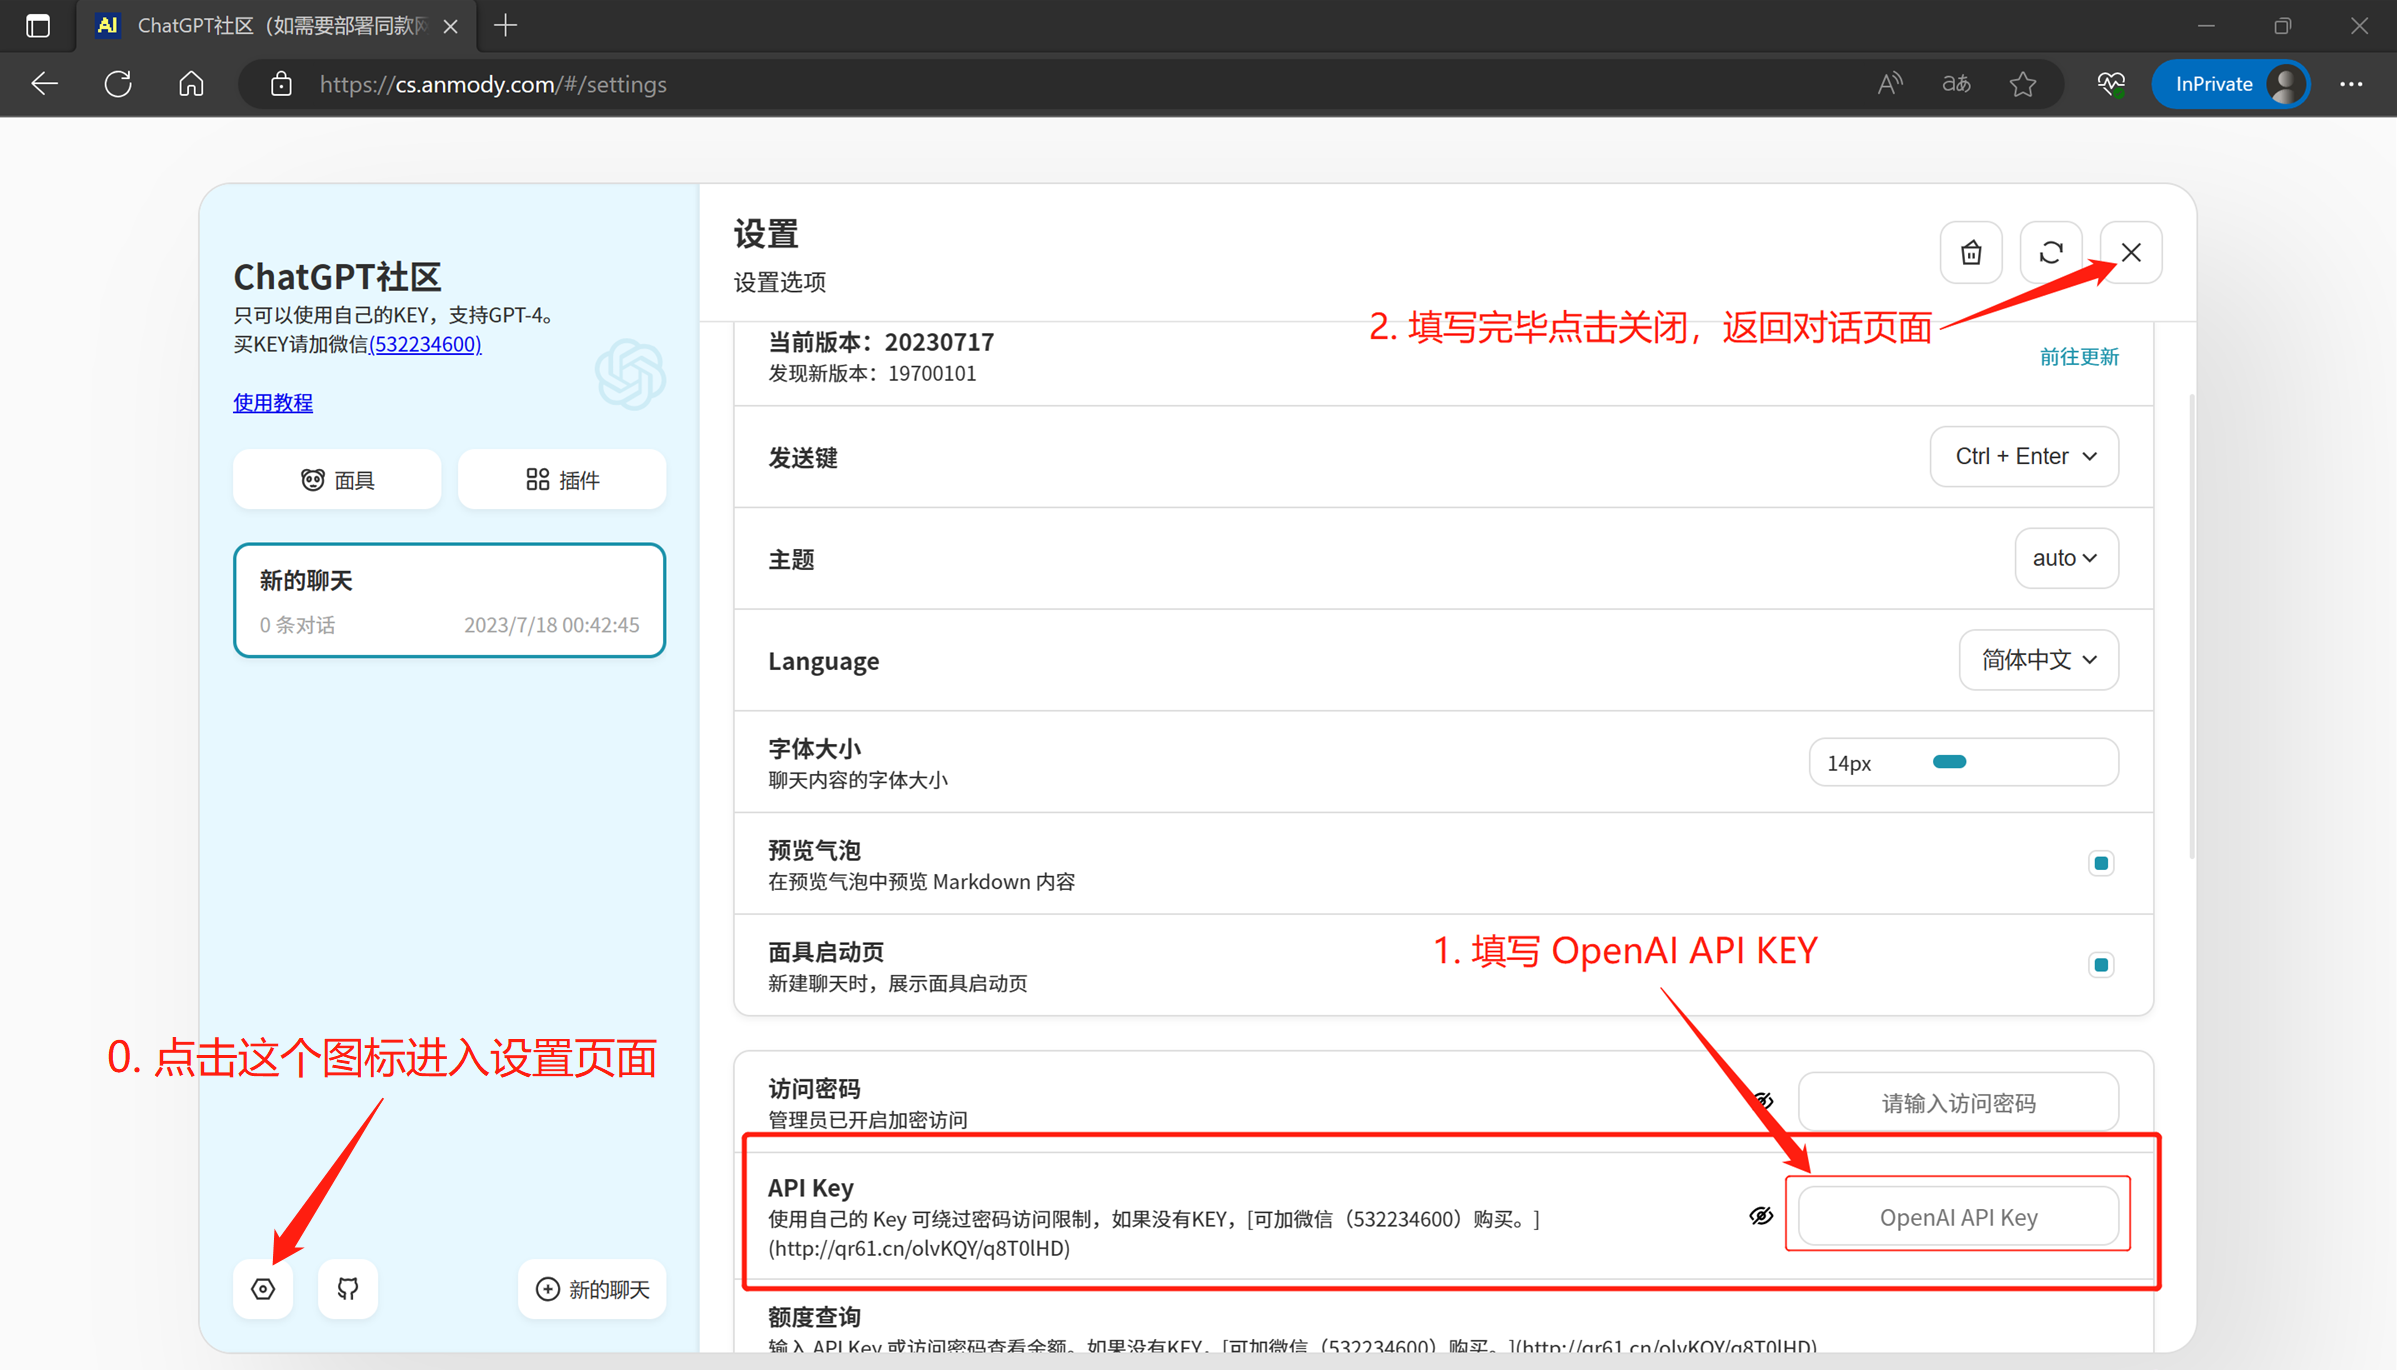Open browser translate icon
Image resolution: width=2397 pixels, height=1370 pixels.
coord(1955,84)
